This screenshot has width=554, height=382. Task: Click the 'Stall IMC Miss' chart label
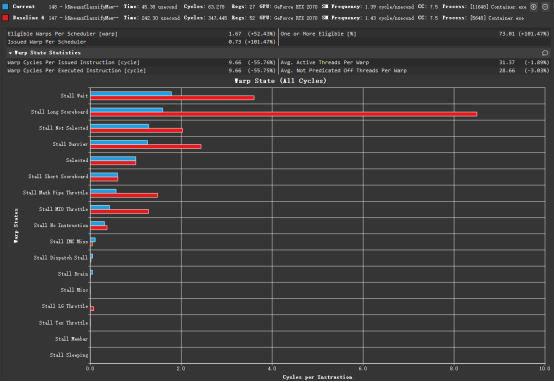click(x=69, y=242)
